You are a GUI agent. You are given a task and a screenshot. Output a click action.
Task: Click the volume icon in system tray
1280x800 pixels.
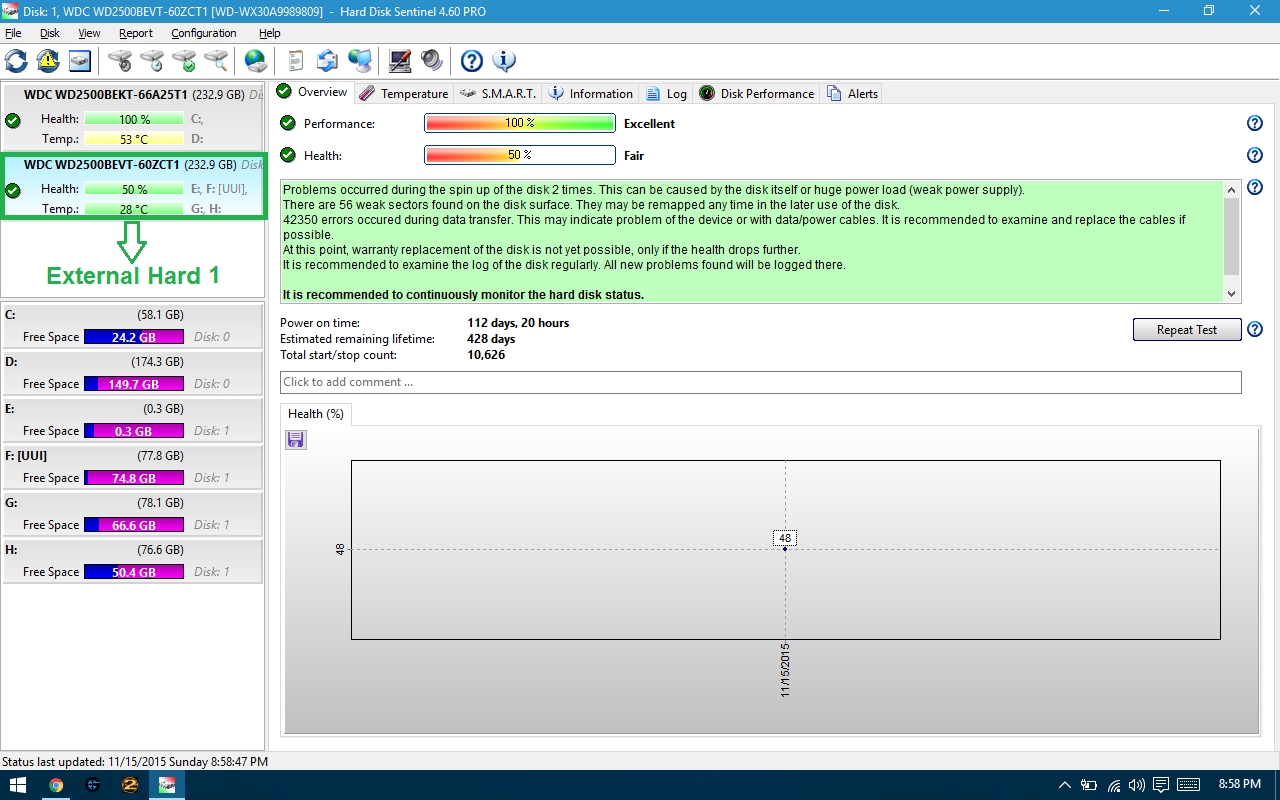[x=1136, y=785]
